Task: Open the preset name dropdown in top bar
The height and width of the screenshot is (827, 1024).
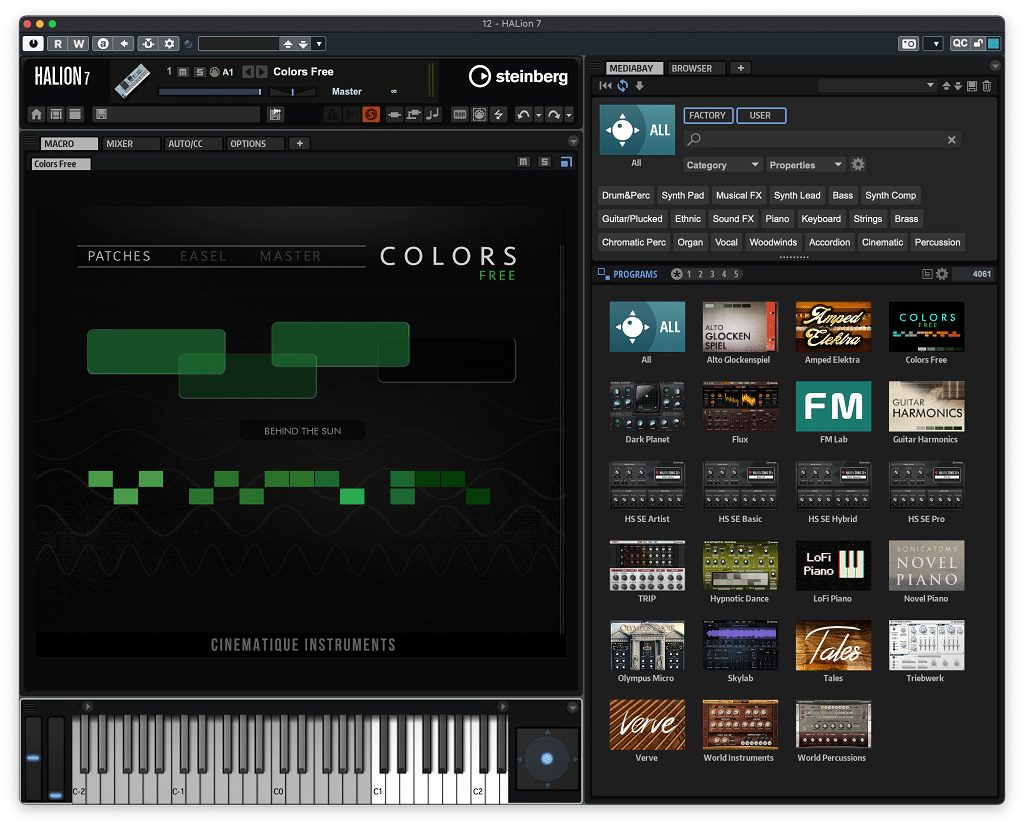Action: pyautogui.click(x=319, y=44)
